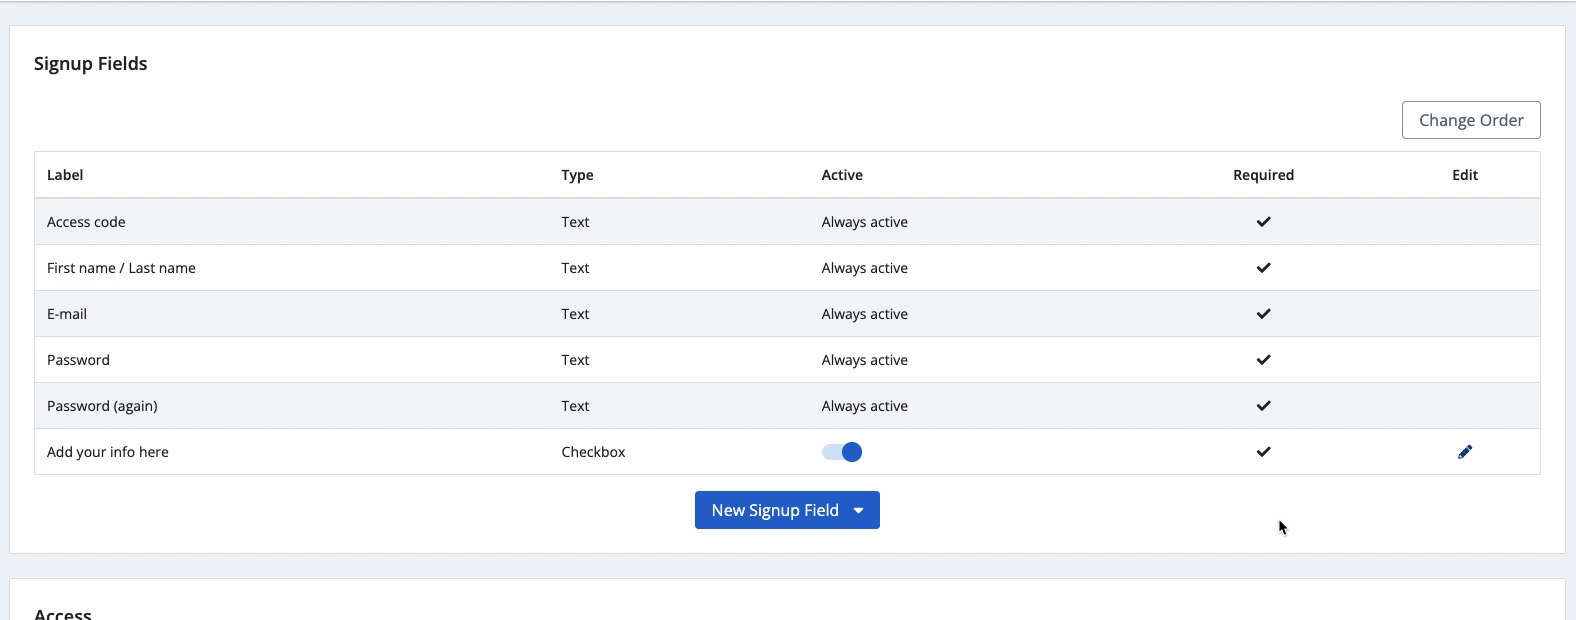Click the pencil edit icon for 'Add your info here'

click(1464, 452)
